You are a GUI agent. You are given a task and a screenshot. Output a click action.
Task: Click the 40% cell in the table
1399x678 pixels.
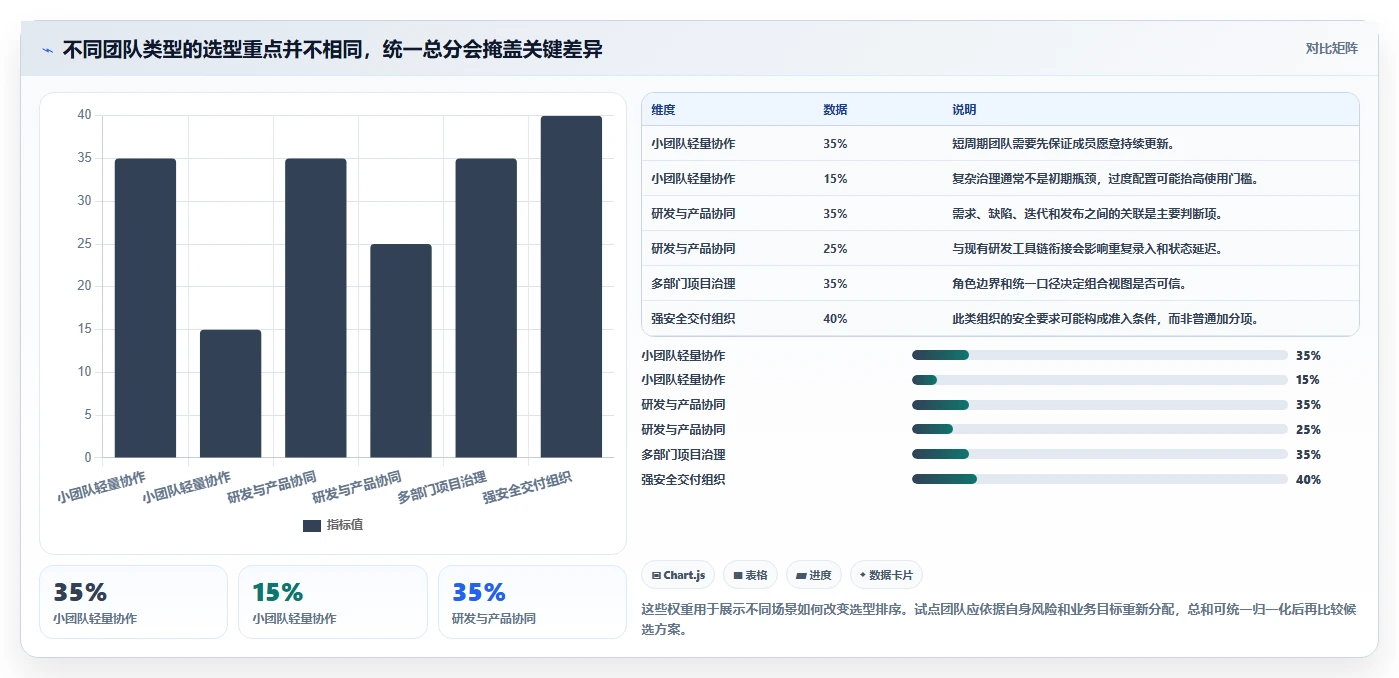coord(835,319)
